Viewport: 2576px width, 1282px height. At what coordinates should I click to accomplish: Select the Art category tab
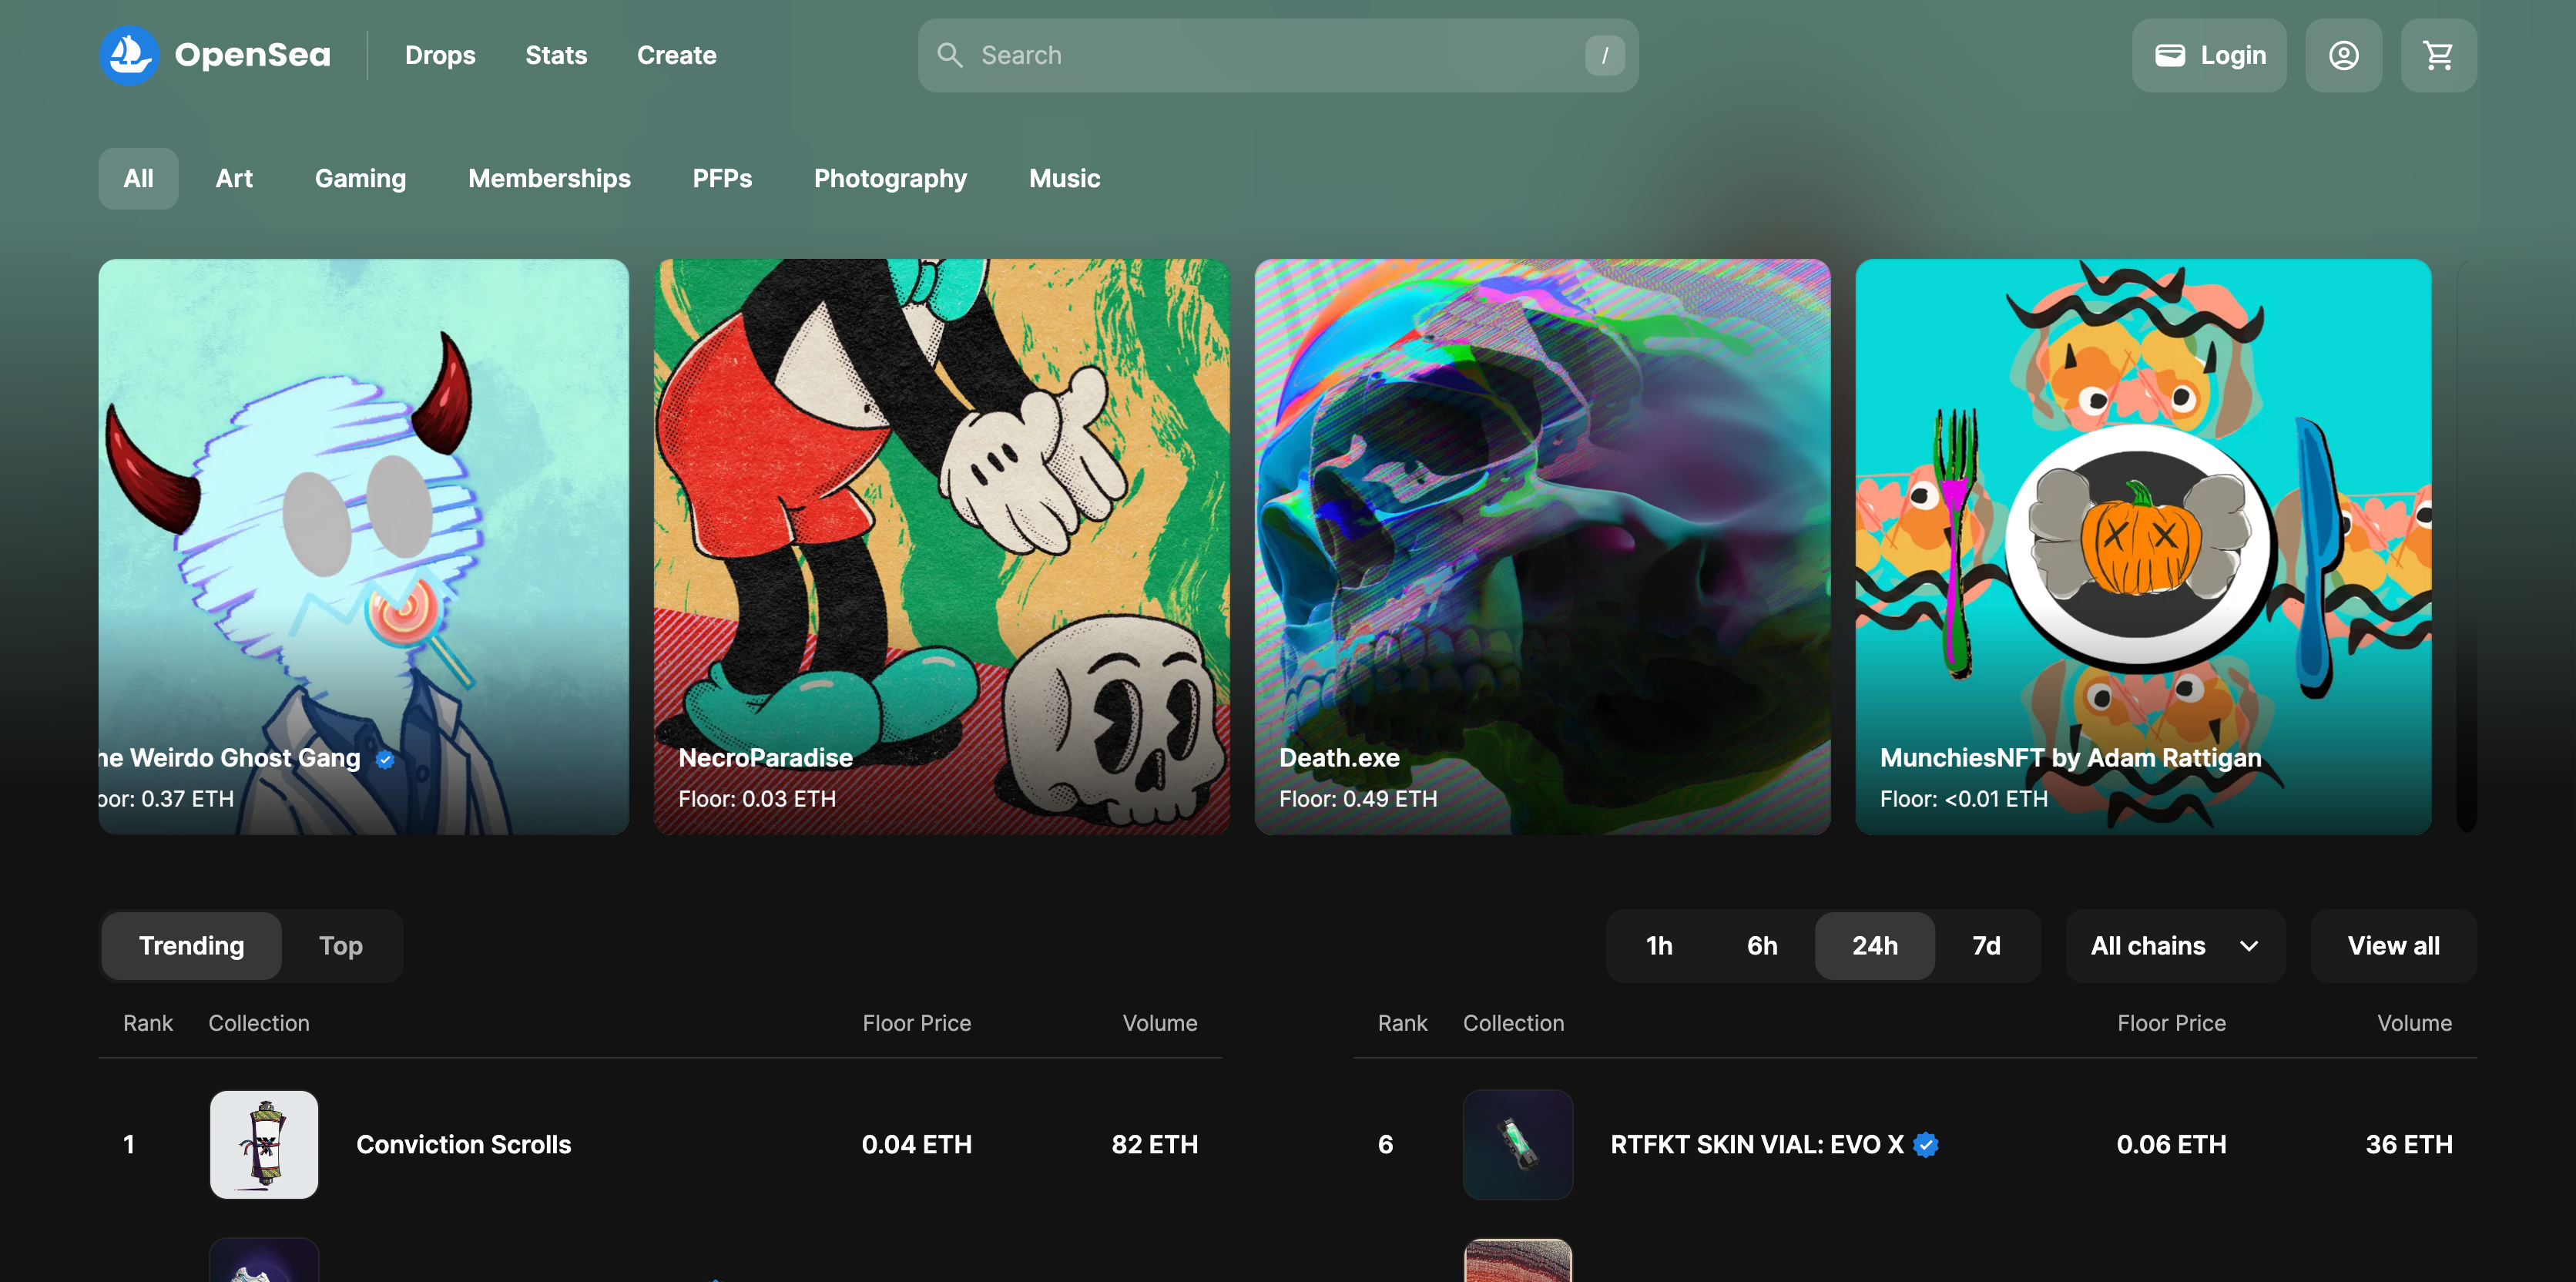(234, 178)
